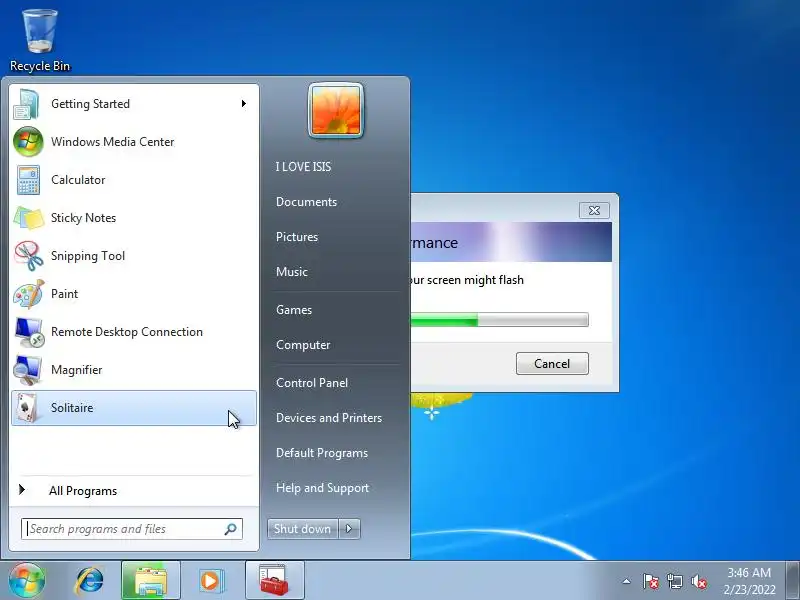800x600 pixels.
Task: Launch Internet Explorer from the taskbar
Action: (x=89, y=581)
